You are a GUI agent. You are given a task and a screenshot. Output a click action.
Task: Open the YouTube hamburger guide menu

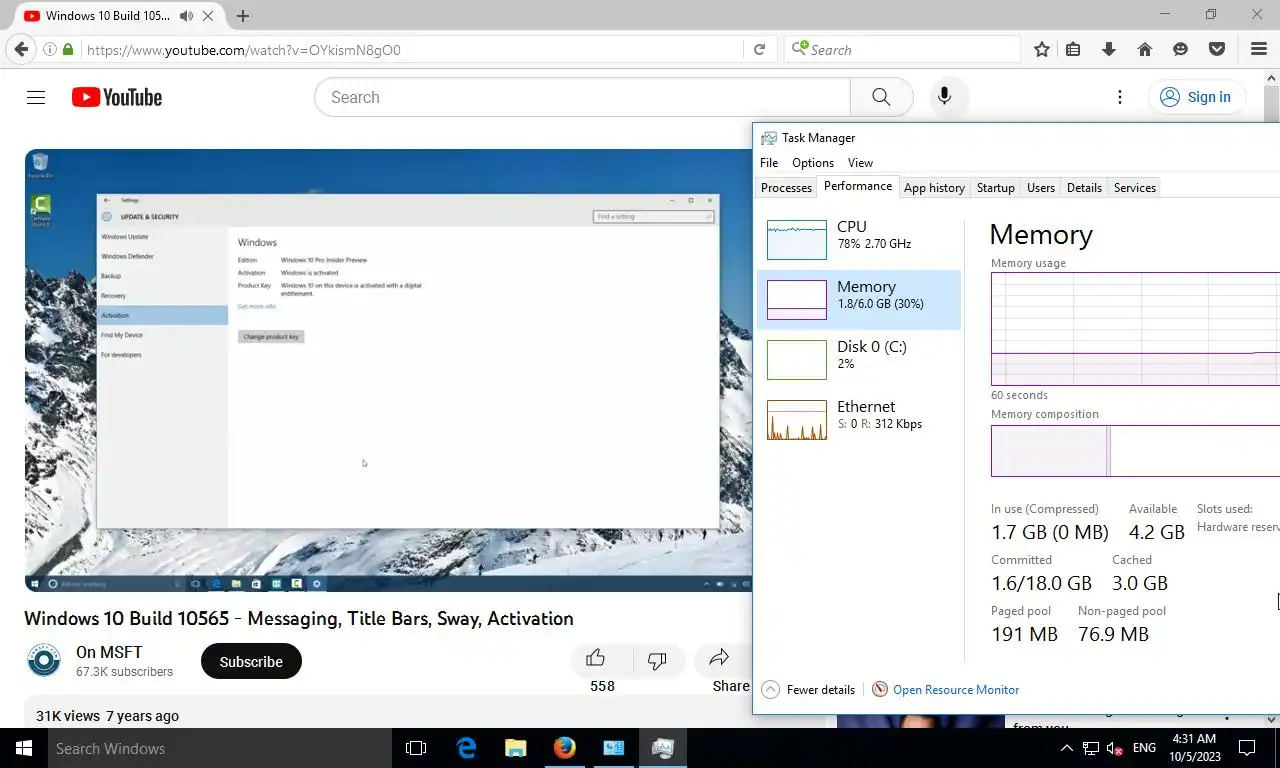pos(36,97)
